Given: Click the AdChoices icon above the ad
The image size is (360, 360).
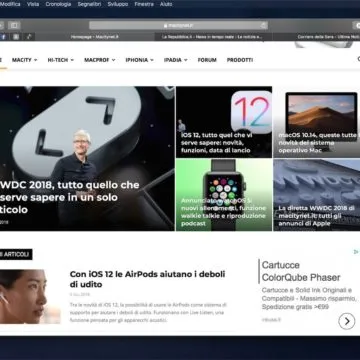Looking at the screenshot, I should 356,252.
